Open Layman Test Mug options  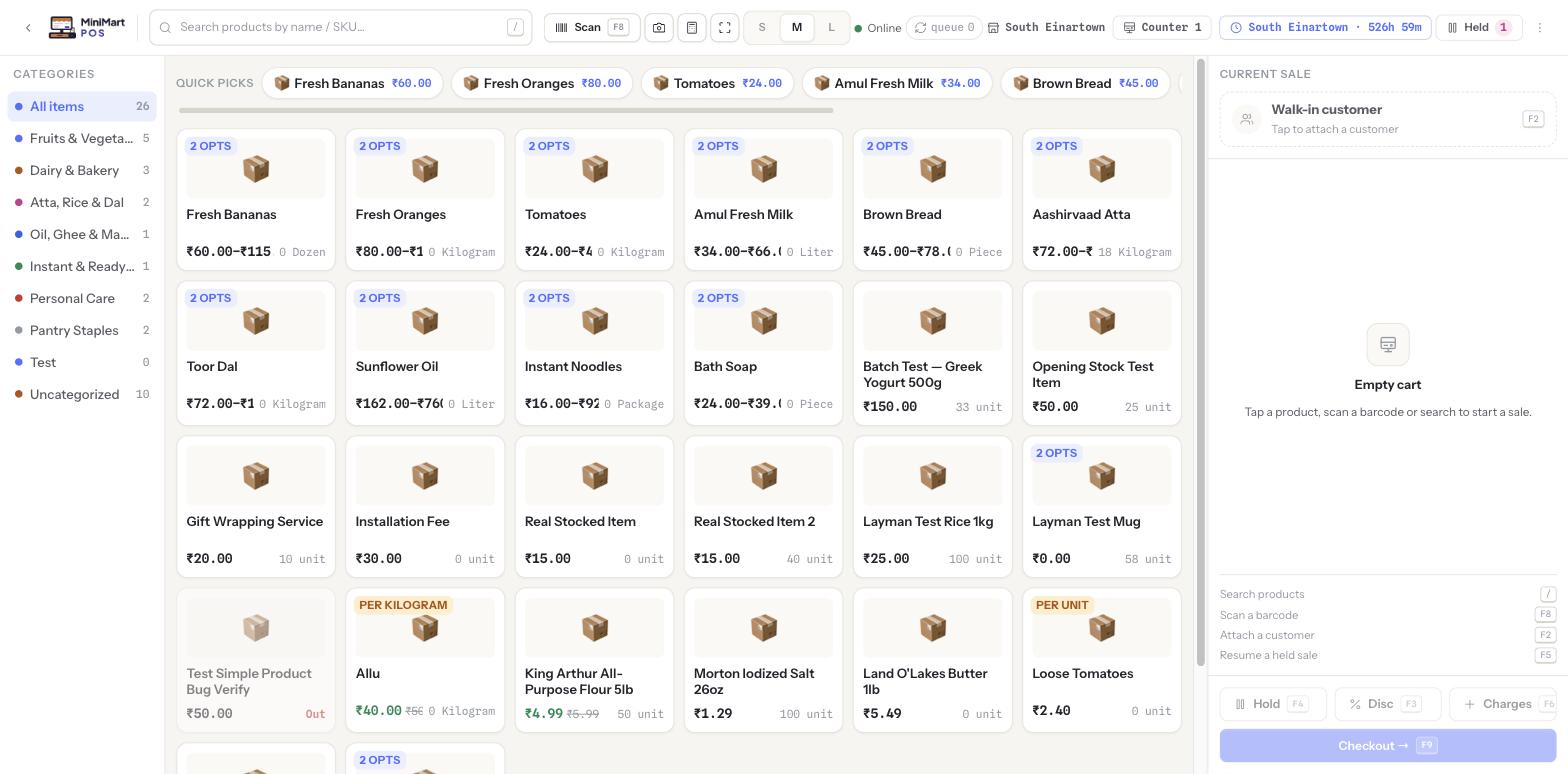[1101, 507]
